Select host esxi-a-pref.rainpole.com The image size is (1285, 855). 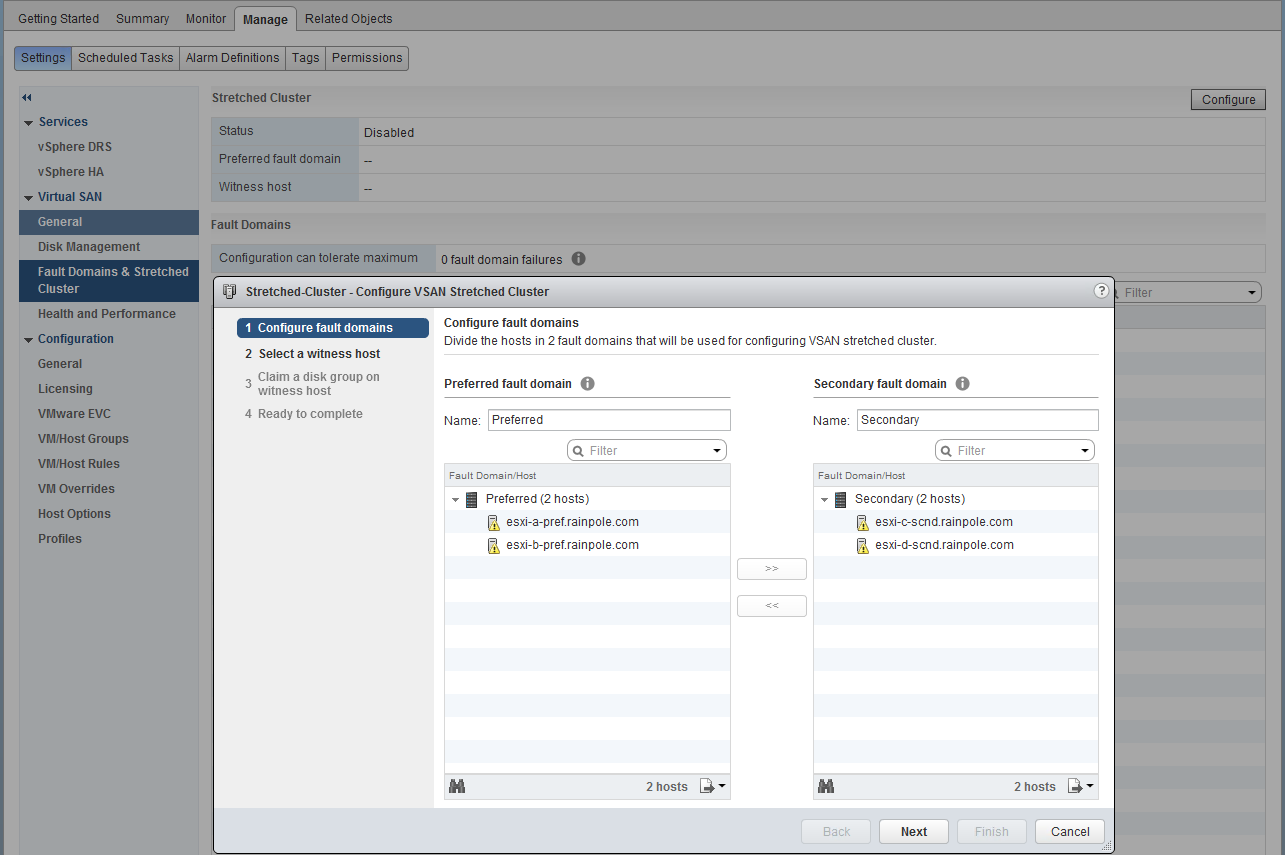coord(572,522)
